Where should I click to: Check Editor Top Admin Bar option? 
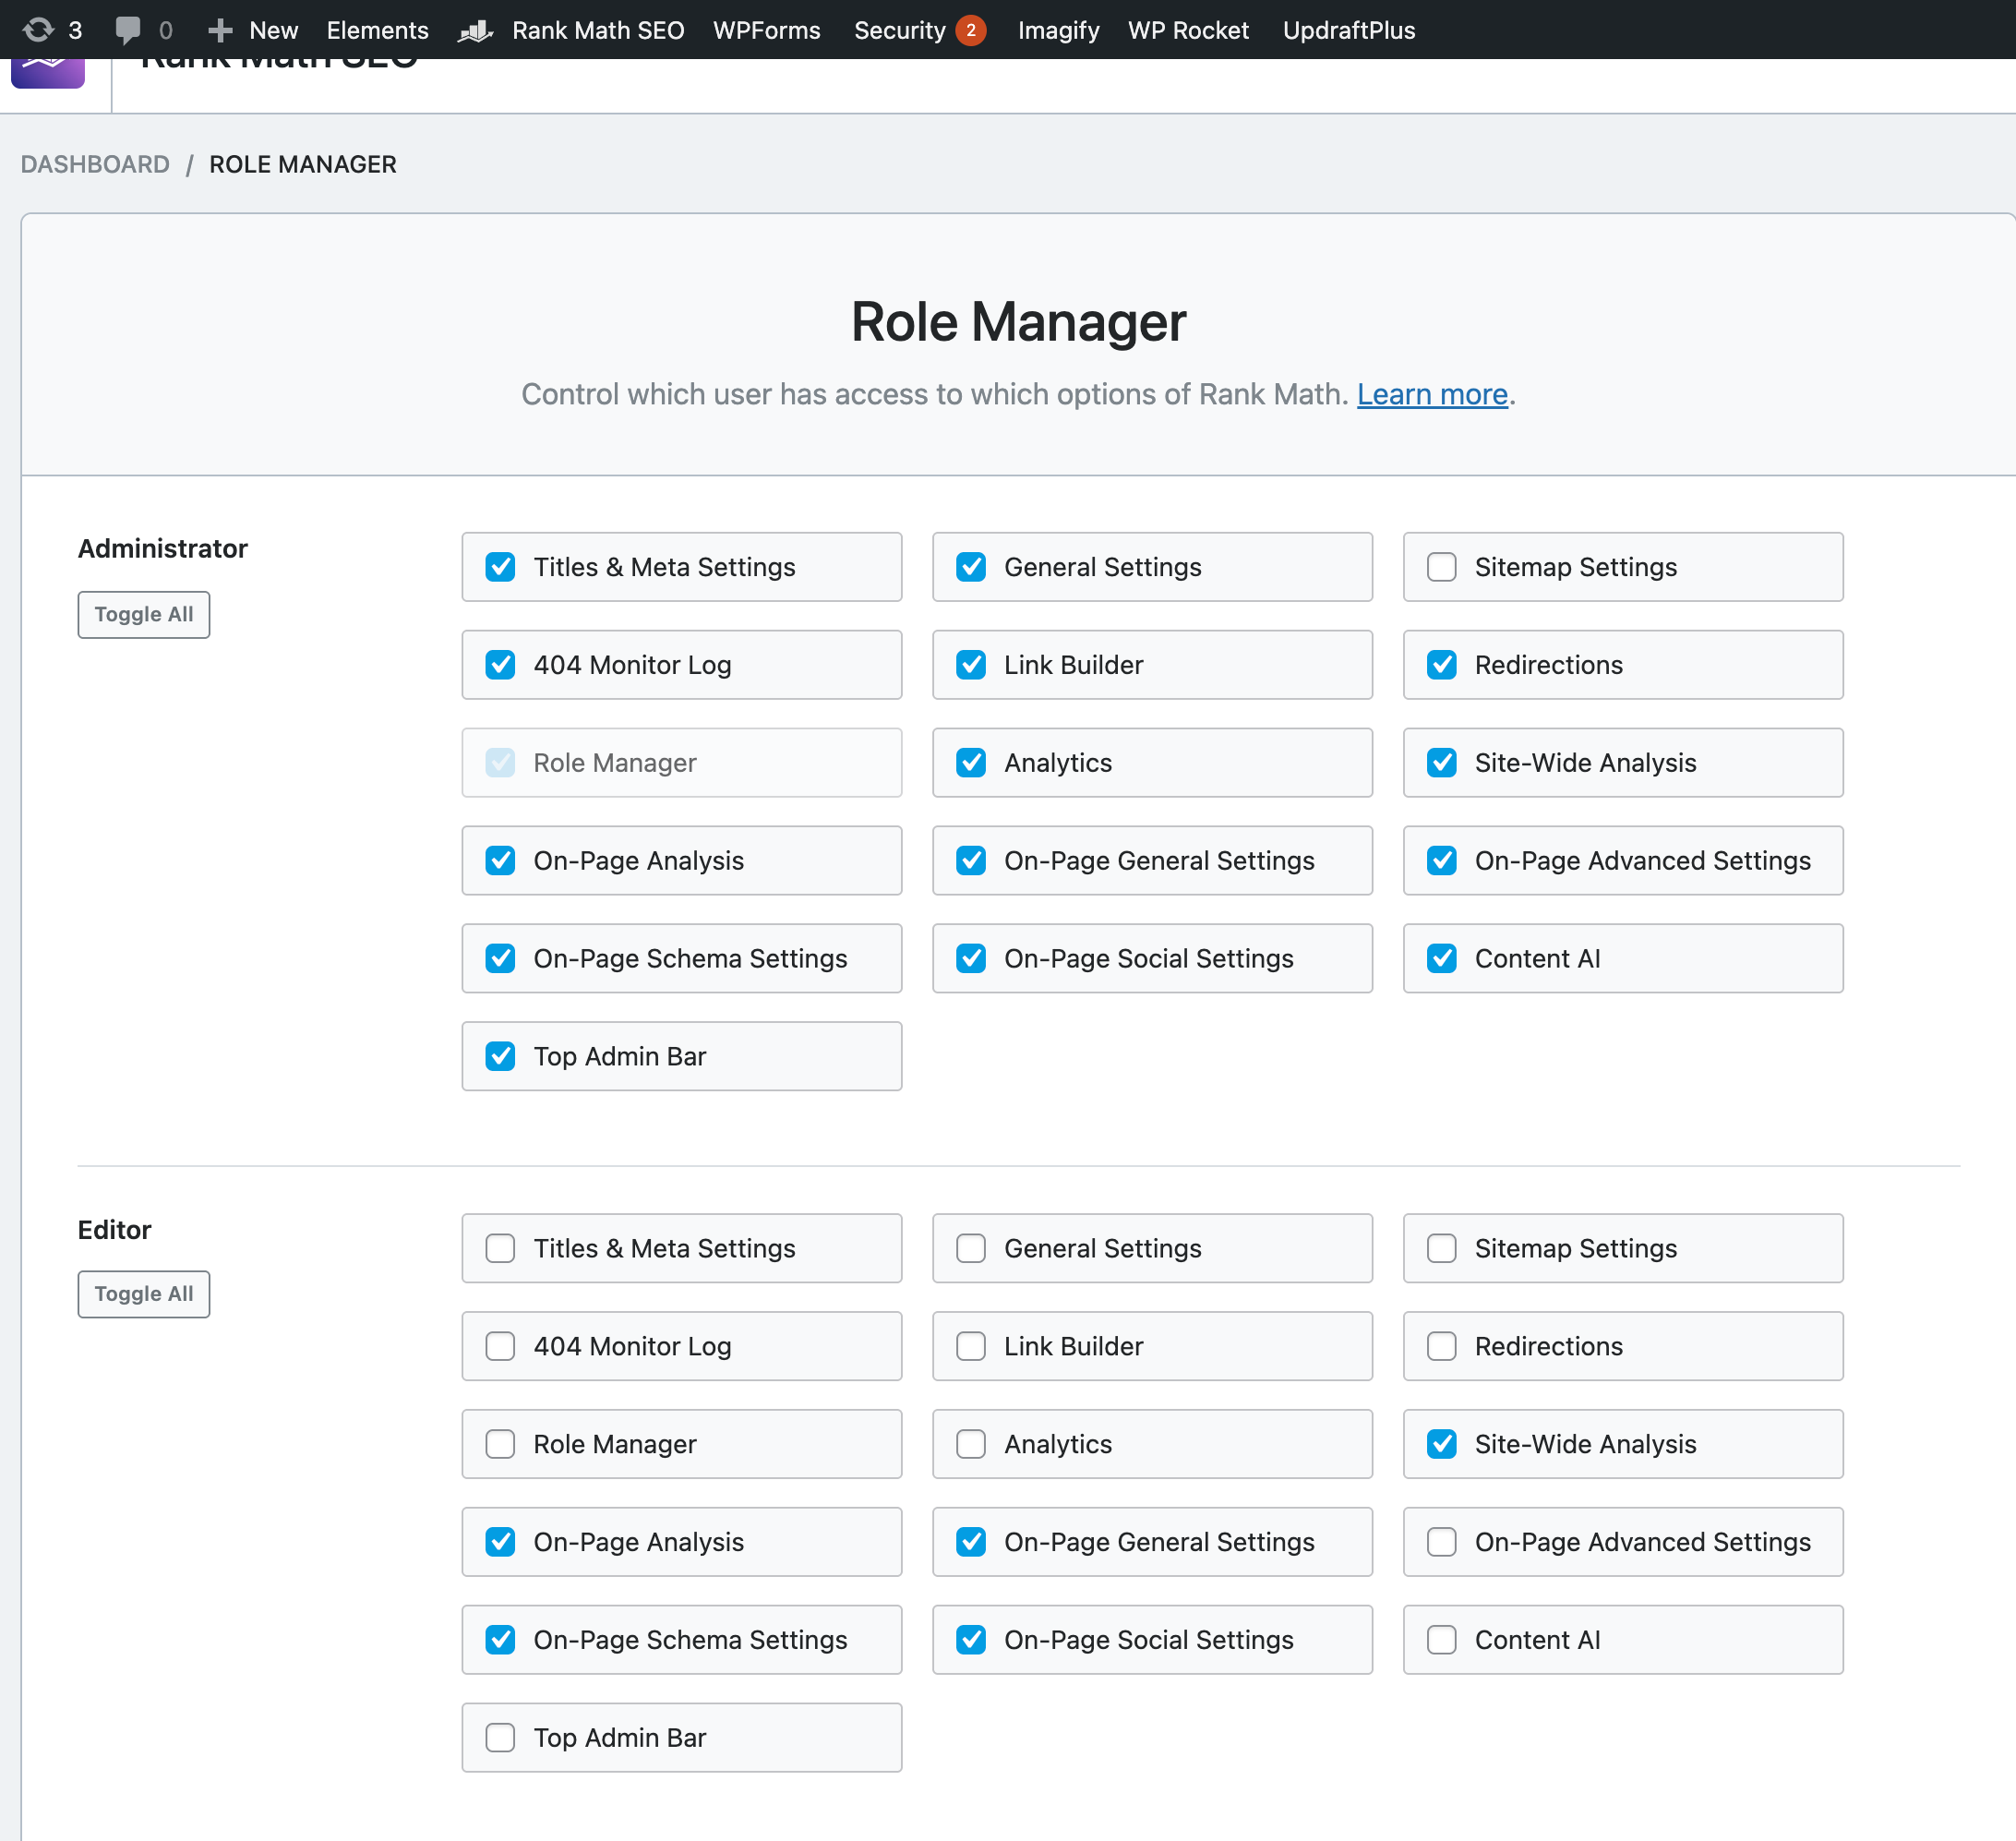point(500,1737)
